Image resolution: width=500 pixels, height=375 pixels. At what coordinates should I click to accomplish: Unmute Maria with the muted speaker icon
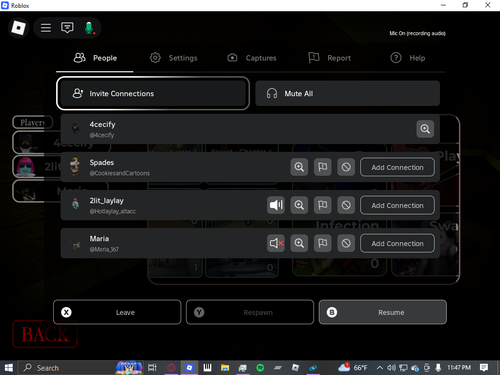276,243
